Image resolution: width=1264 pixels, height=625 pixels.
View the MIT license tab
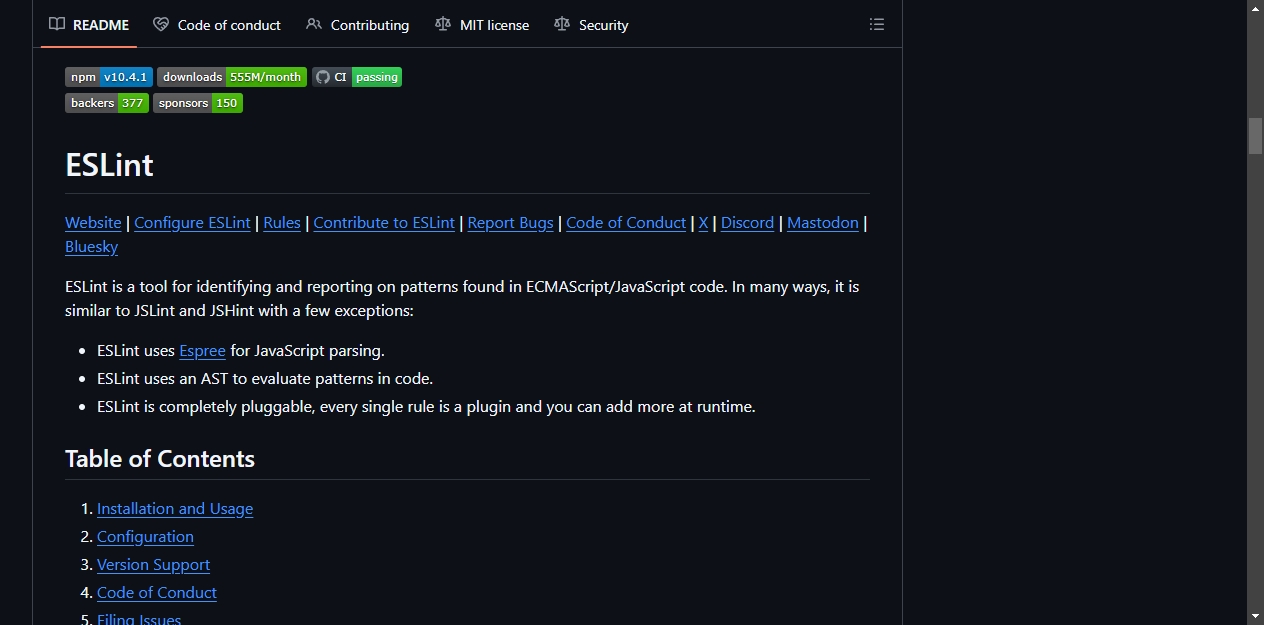click(482, 25)
